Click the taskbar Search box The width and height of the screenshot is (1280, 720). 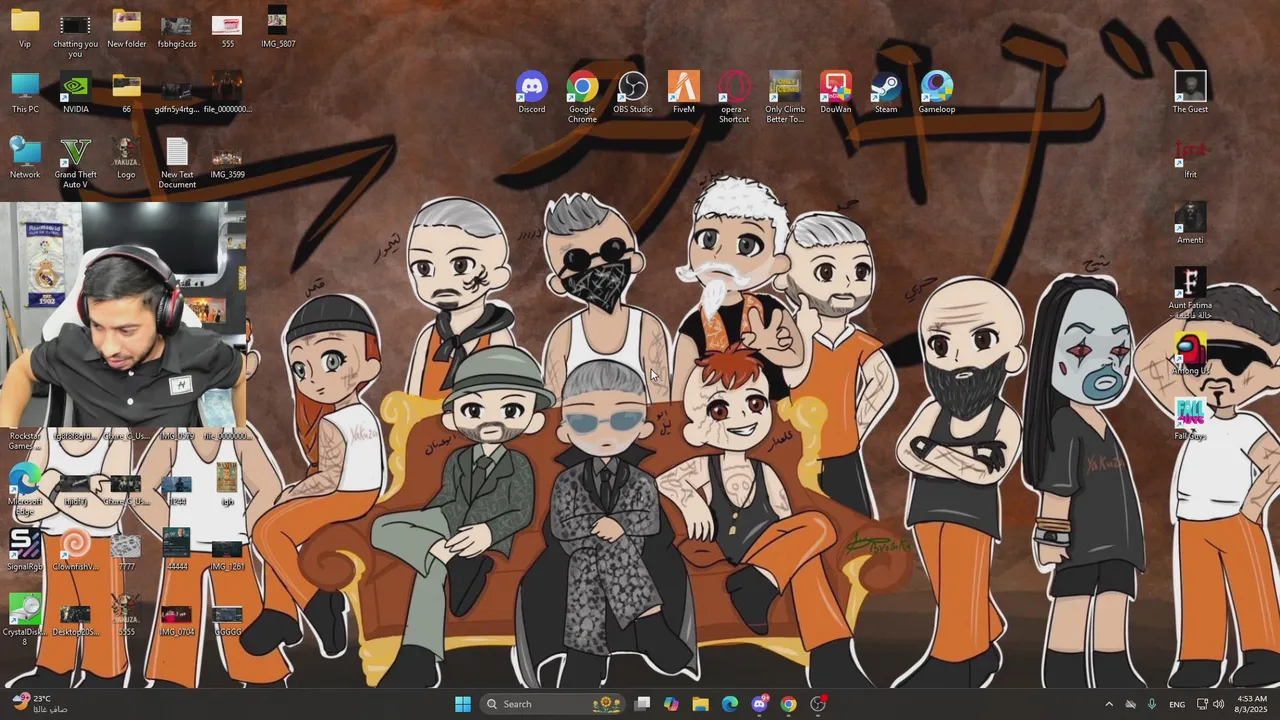[552, 704]
